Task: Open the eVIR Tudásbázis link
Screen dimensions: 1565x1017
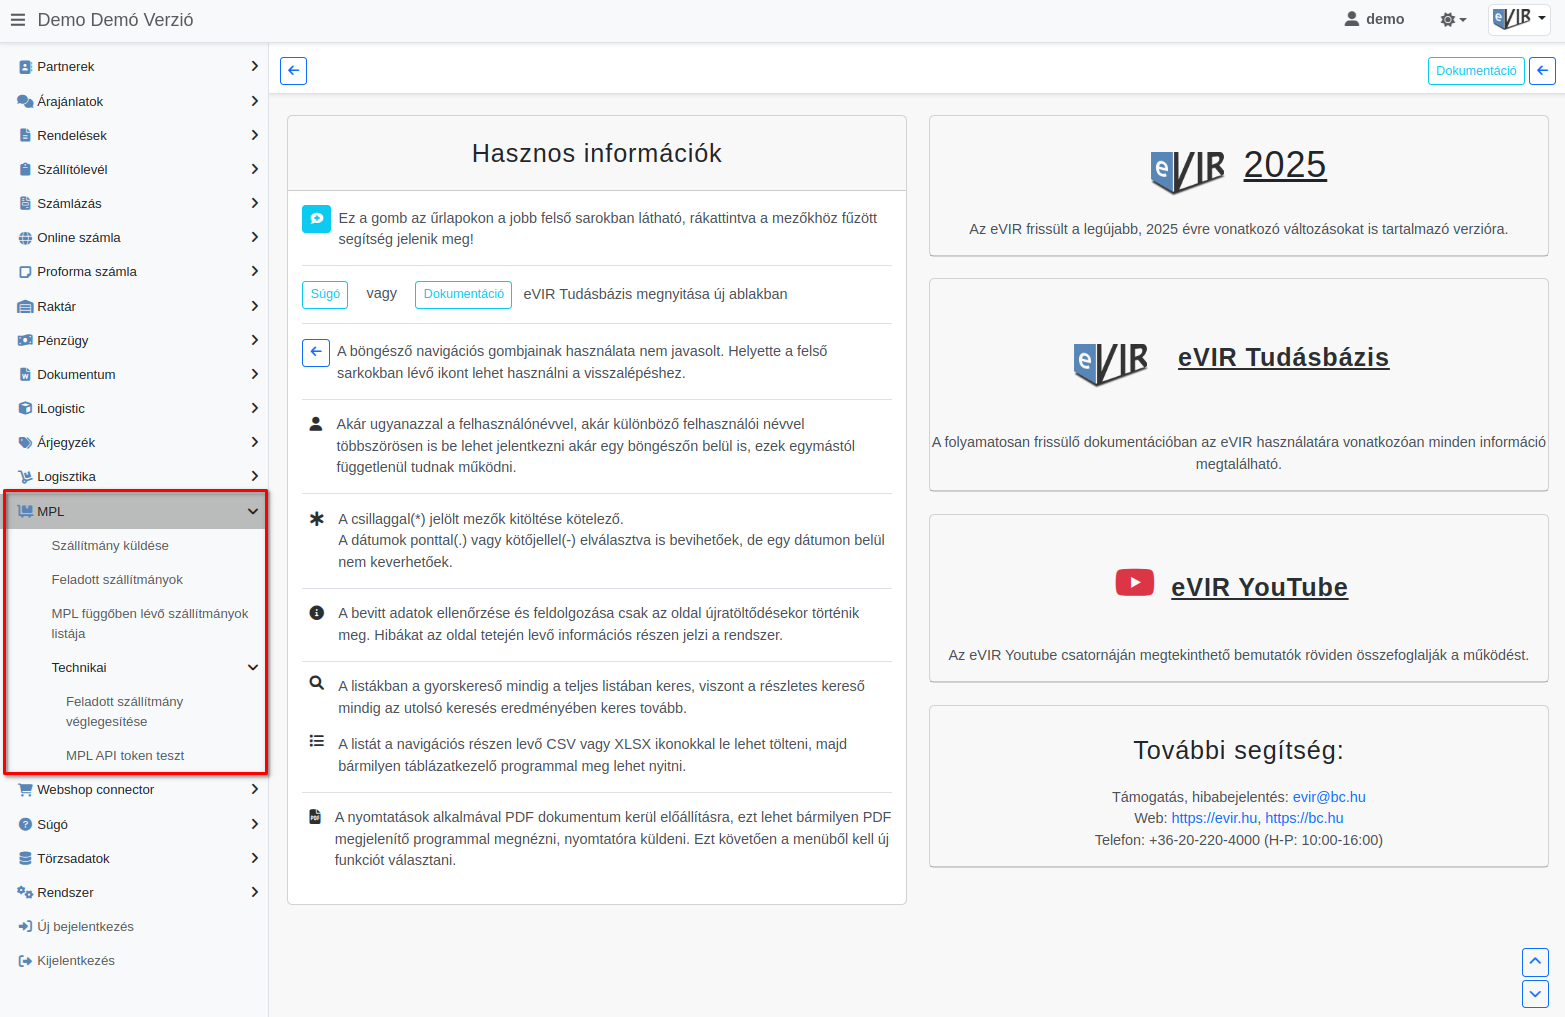Action: click(1283, 357)
